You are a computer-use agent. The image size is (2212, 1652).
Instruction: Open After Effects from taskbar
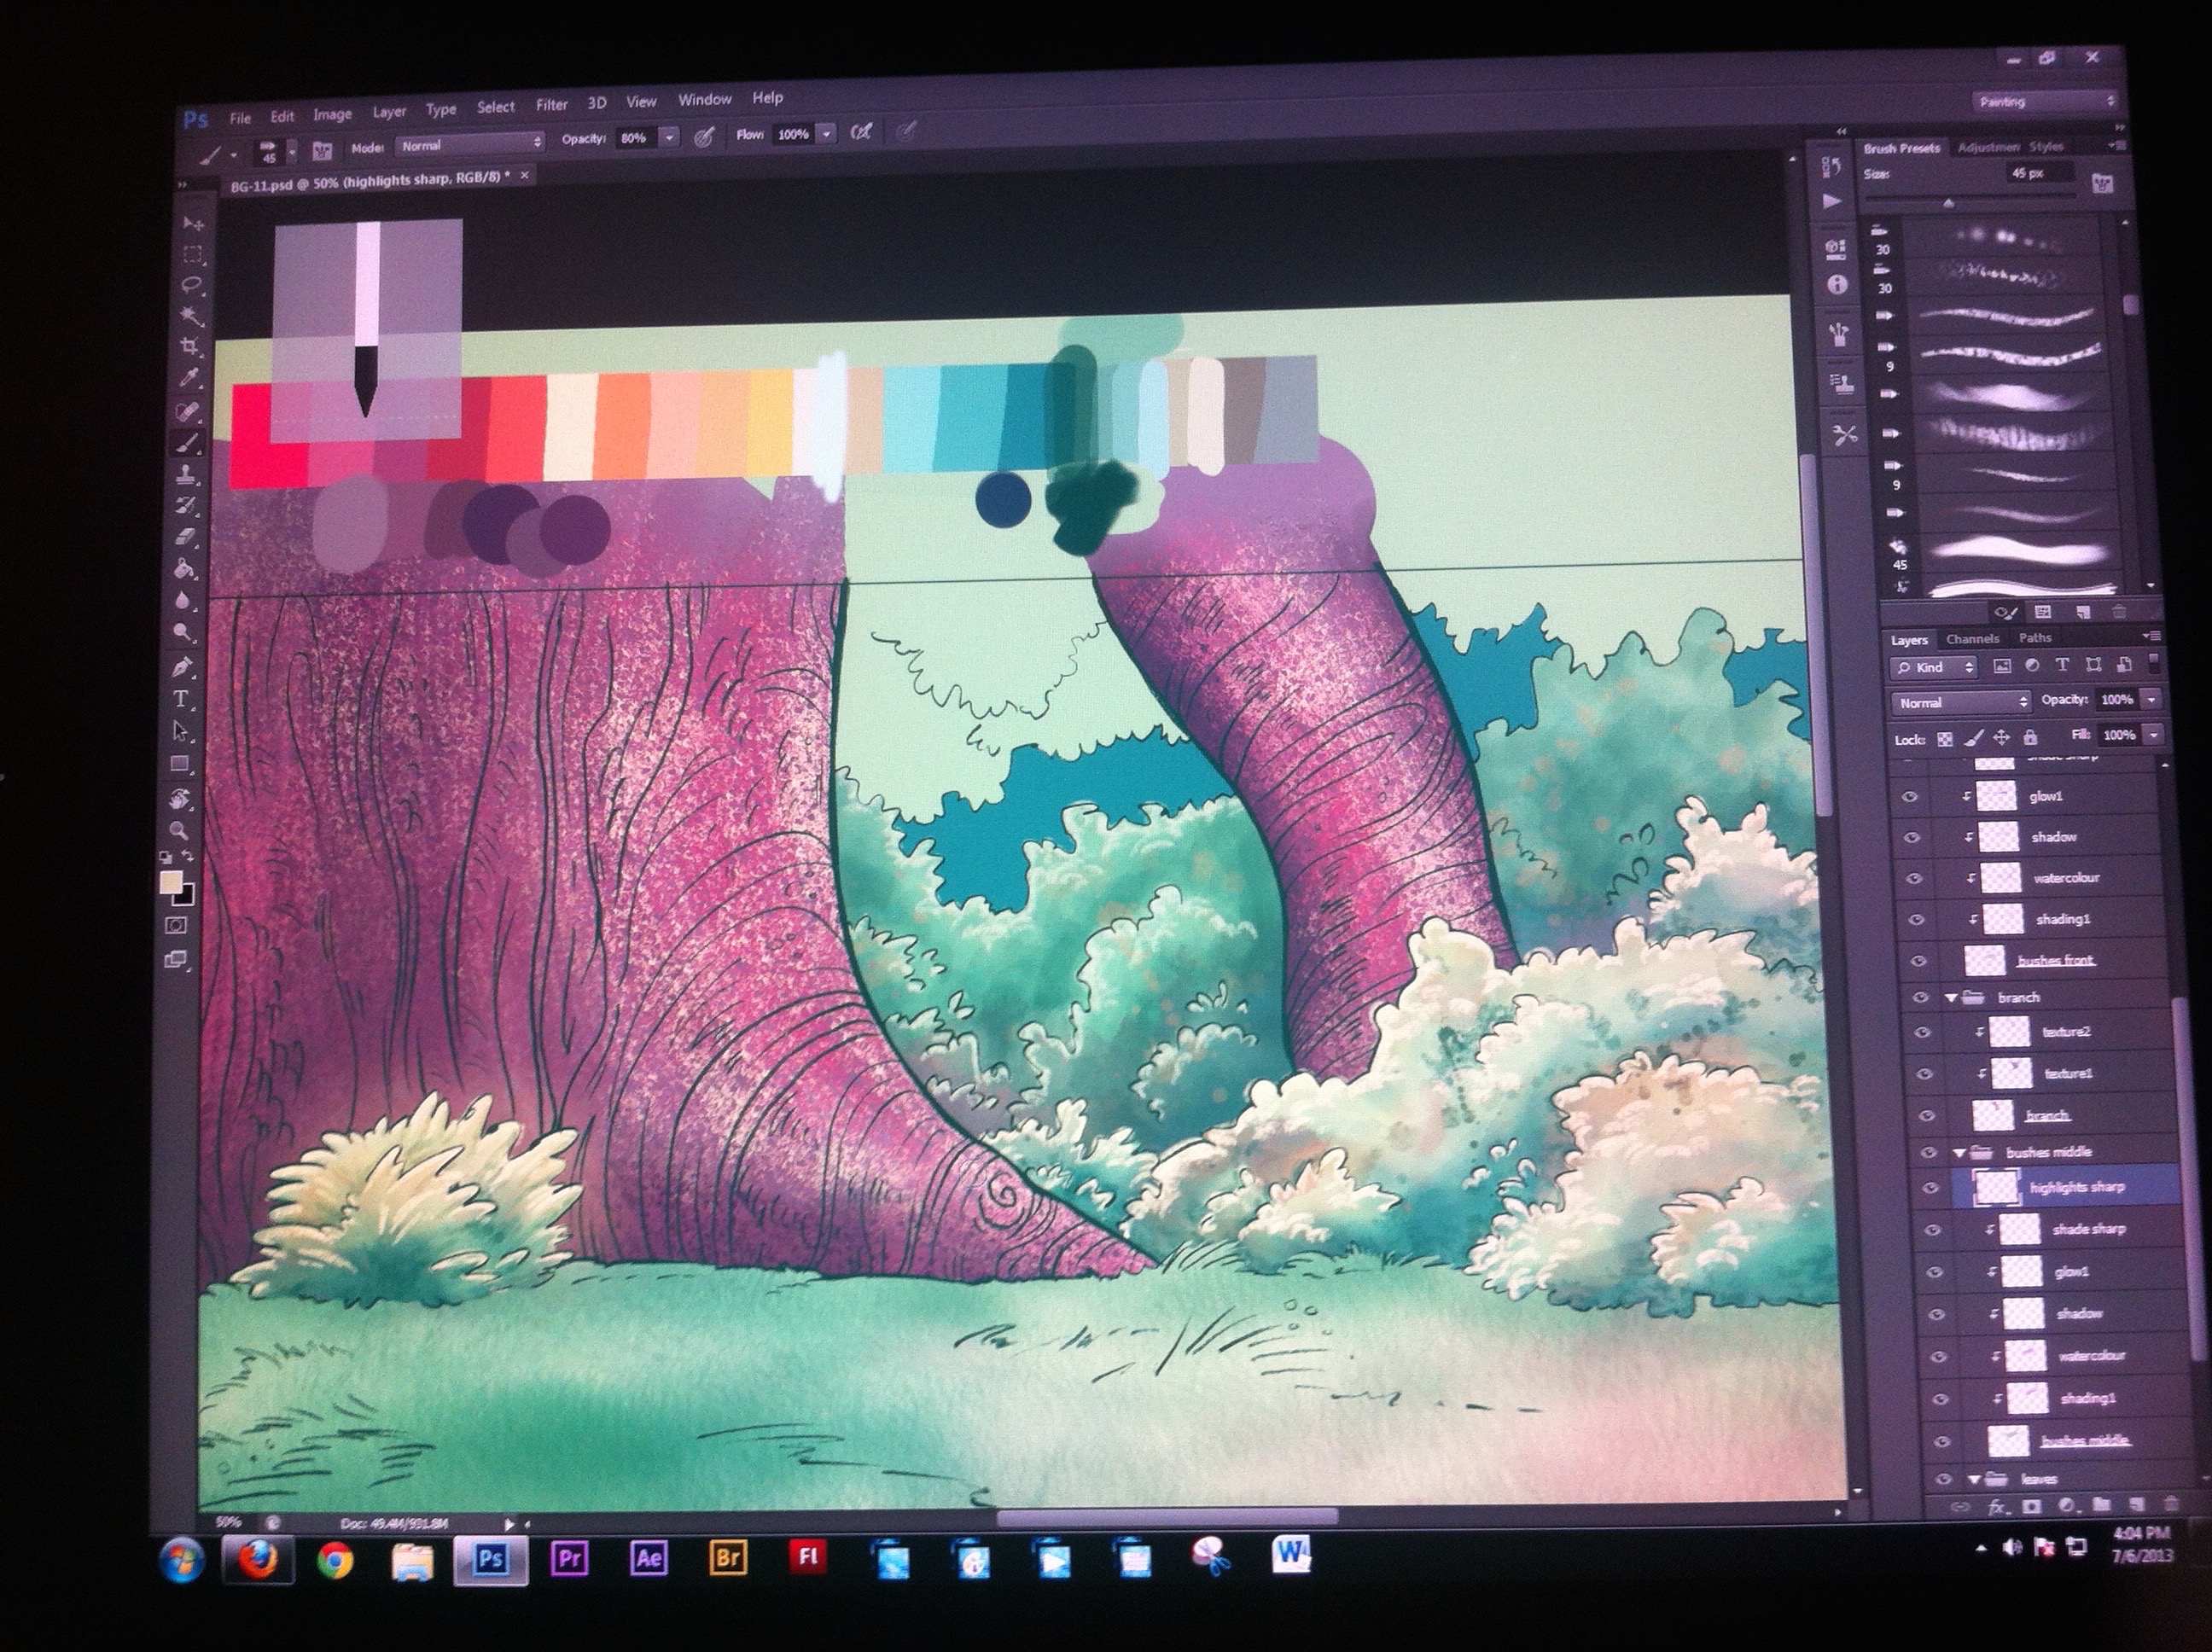649,1557
